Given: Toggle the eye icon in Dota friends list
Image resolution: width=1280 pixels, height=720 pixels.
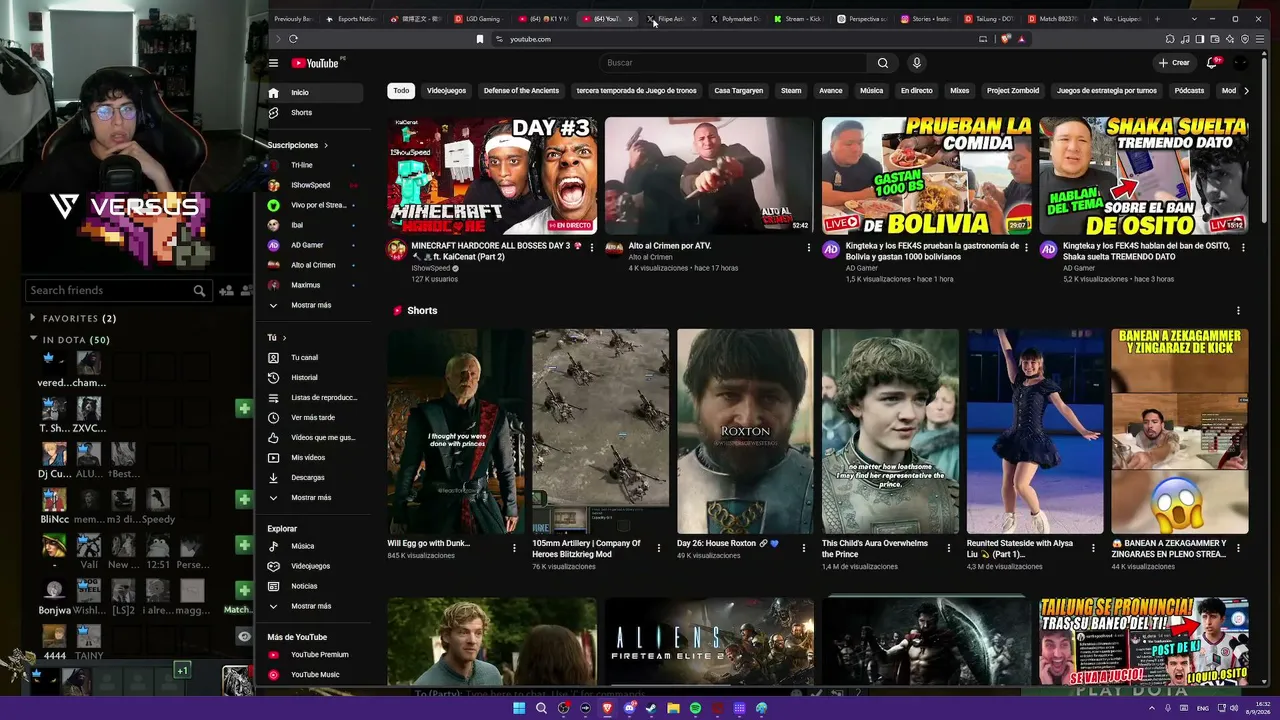Looking at the screenshot, I should pyautogui.click(x=244, y=636).
